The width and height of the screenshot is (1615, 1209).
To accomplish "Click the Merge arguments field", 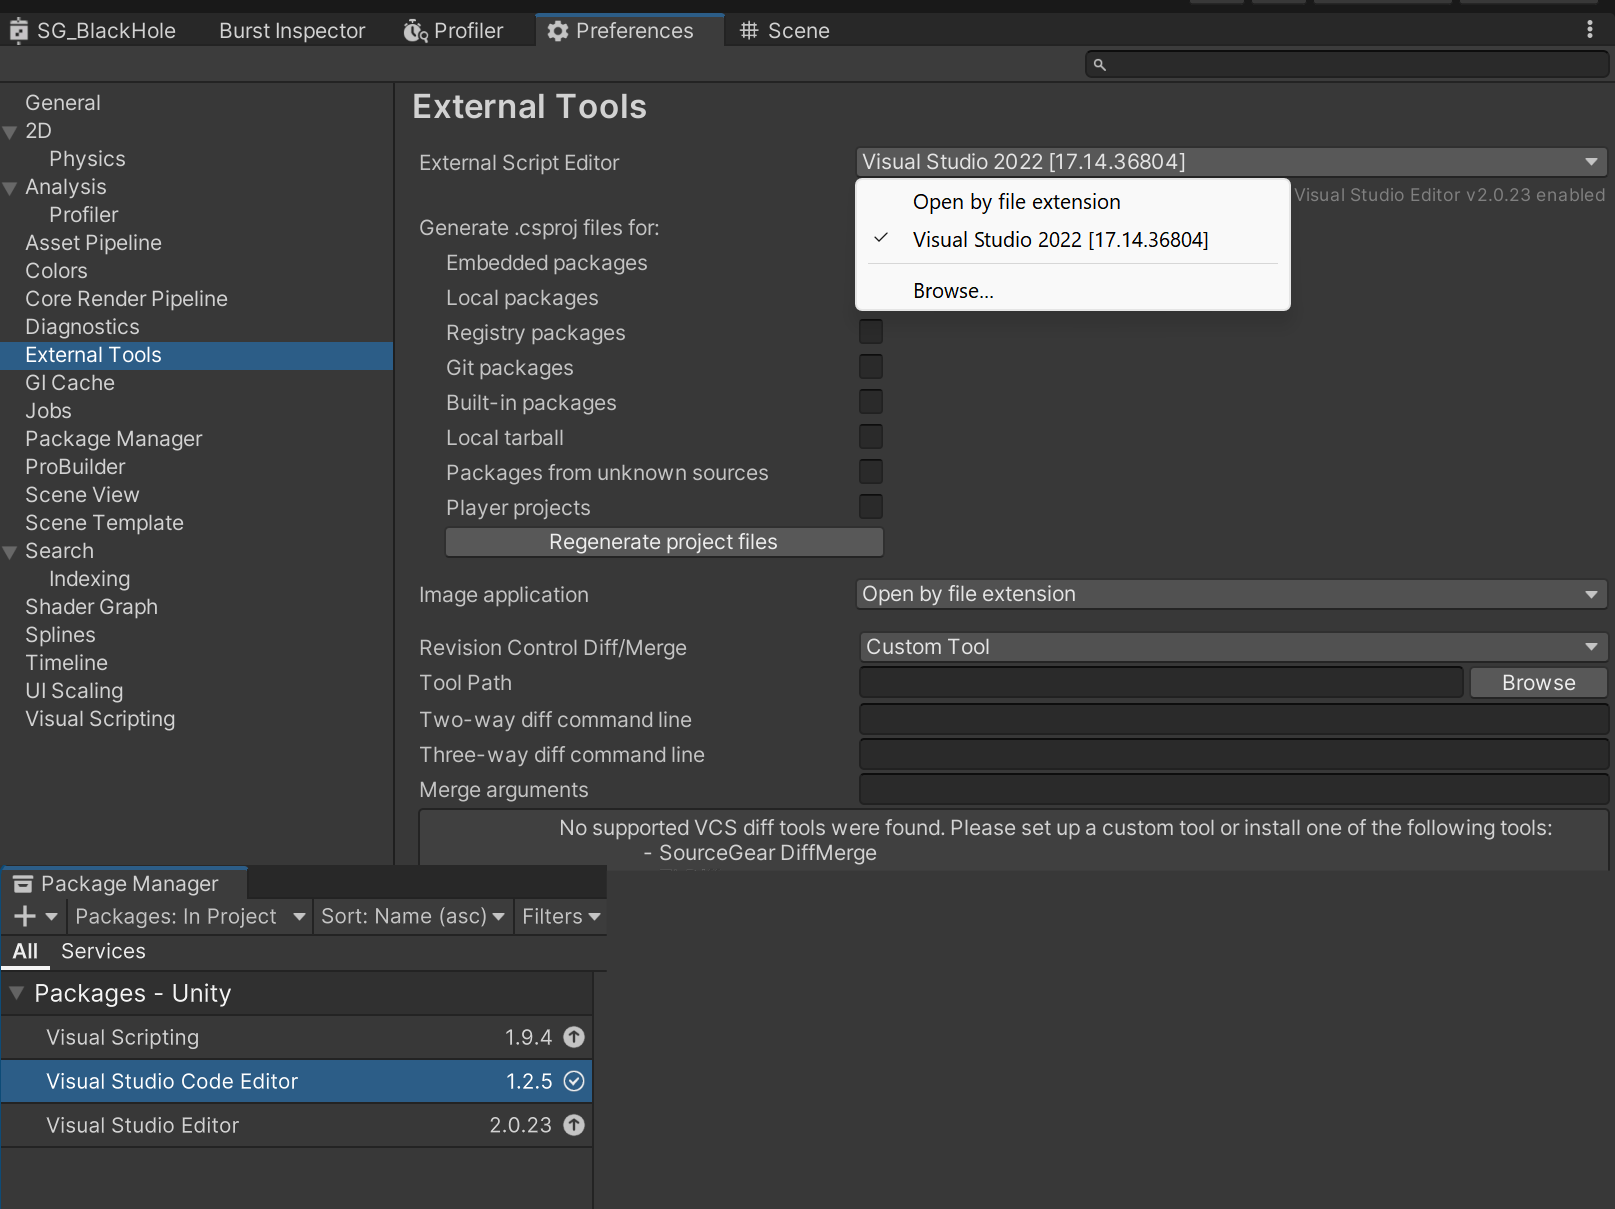I will click(1234, 790).
